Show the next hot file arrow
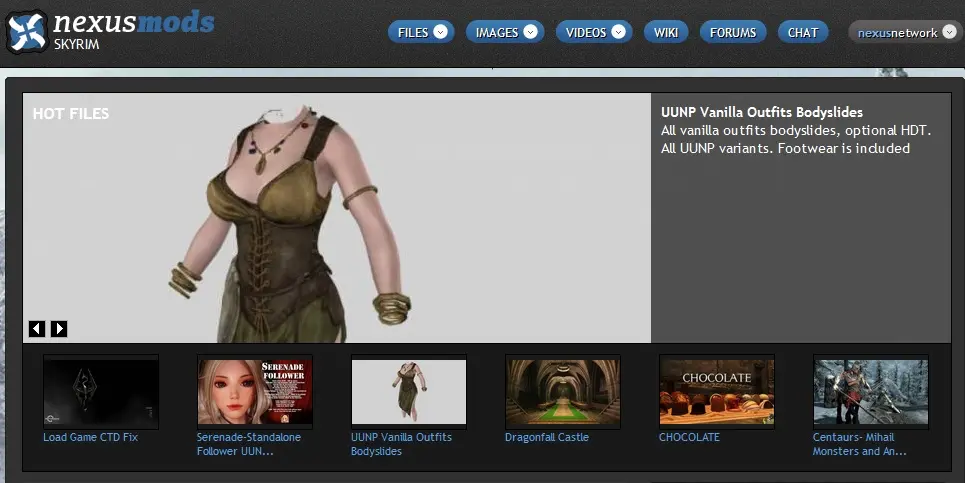 pos(59,329)
